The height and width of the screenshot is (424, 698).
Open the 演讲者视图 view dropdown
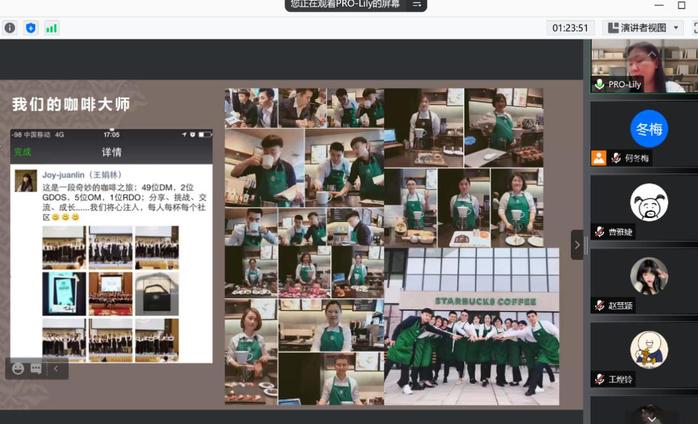click(645, 28)
